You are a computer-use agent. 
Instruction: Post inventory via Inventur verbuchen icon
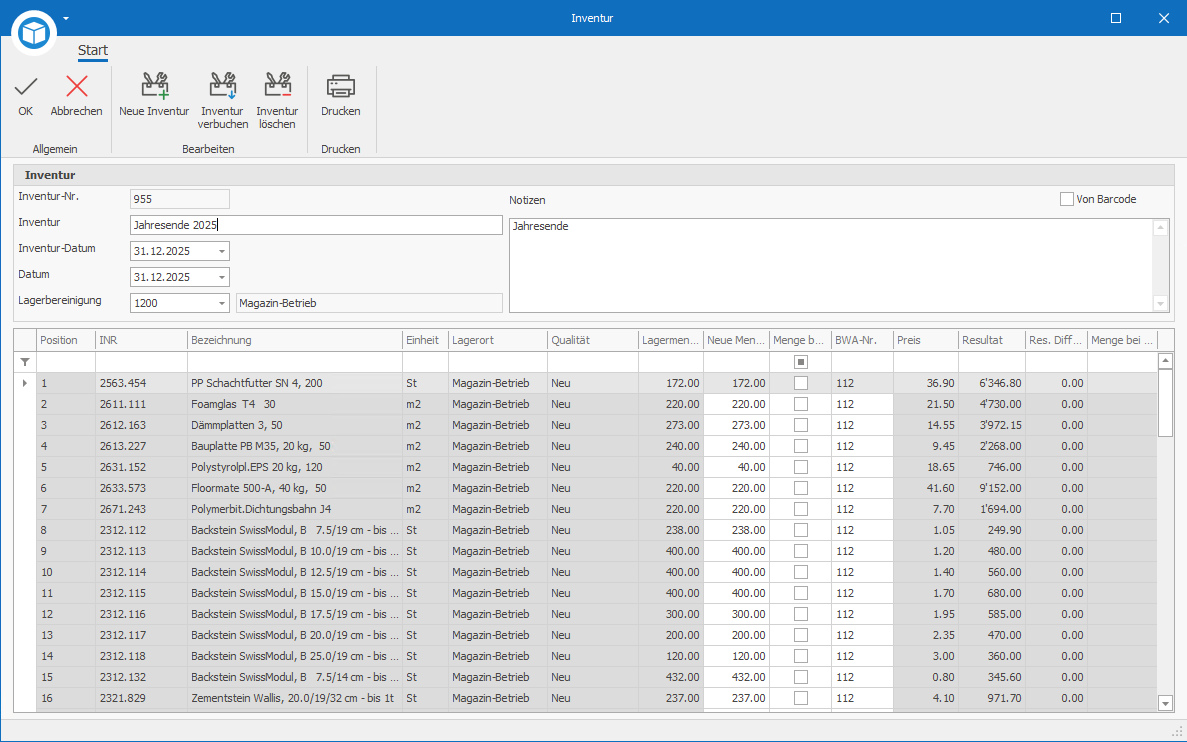223,86
